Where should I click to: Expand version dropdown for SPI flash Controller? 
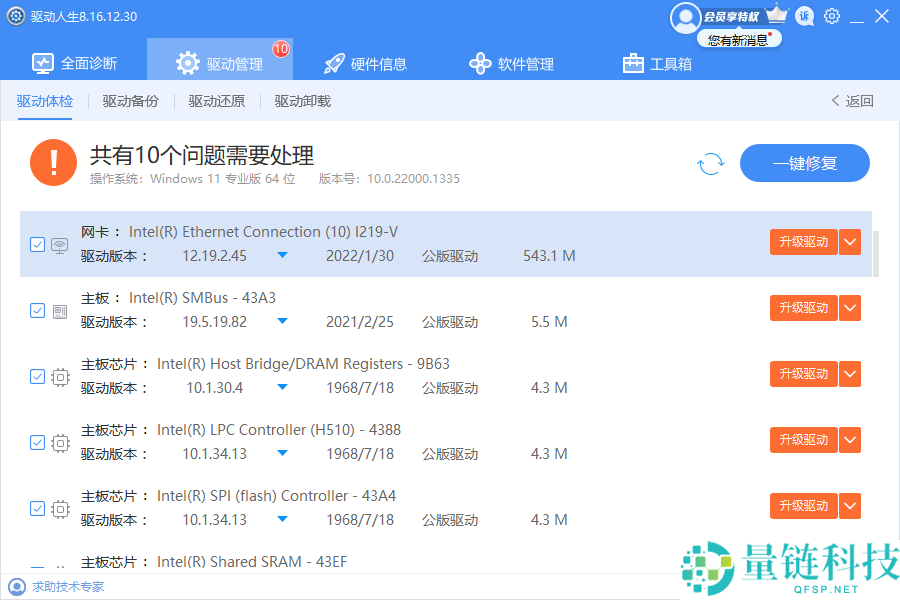[282, 519]
